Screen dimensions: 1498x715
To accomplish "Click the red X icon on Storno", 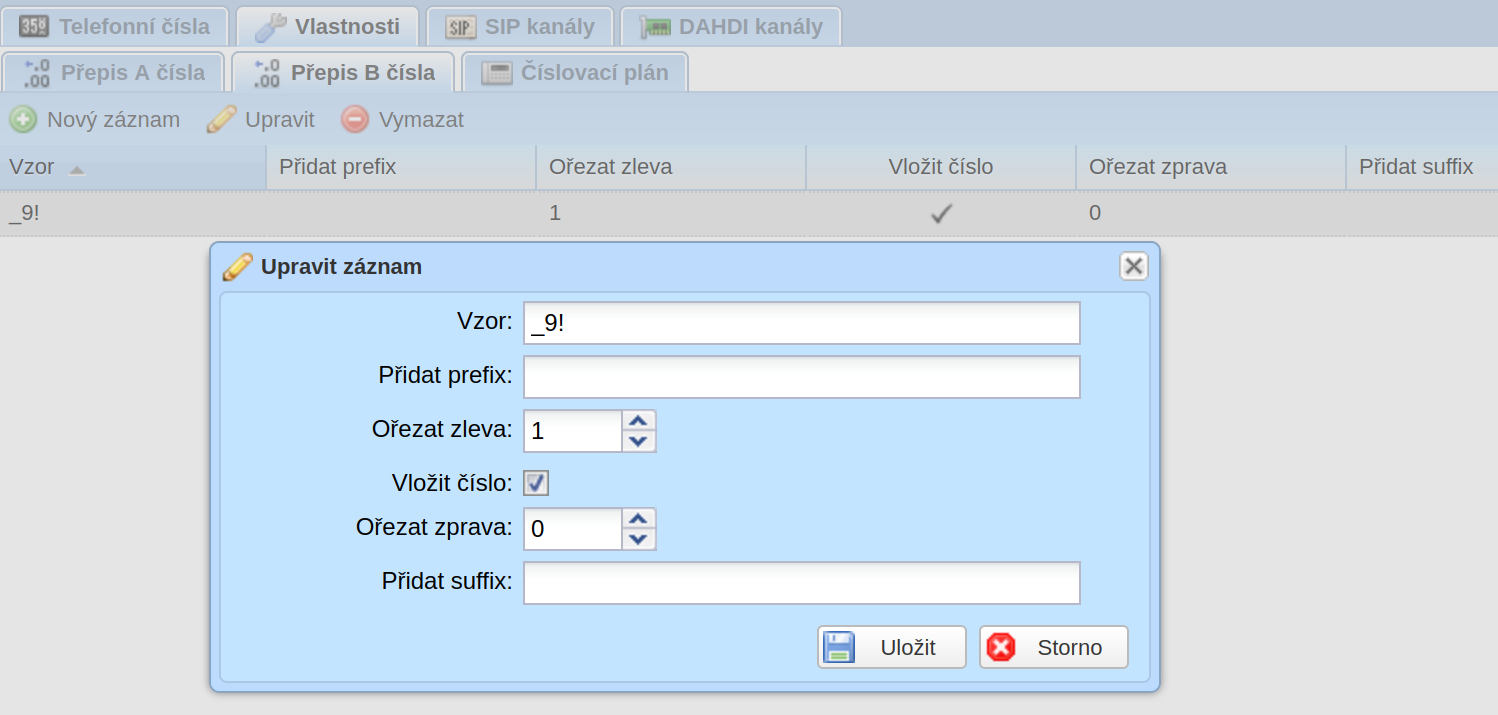I will click(x=1000, y=647).
